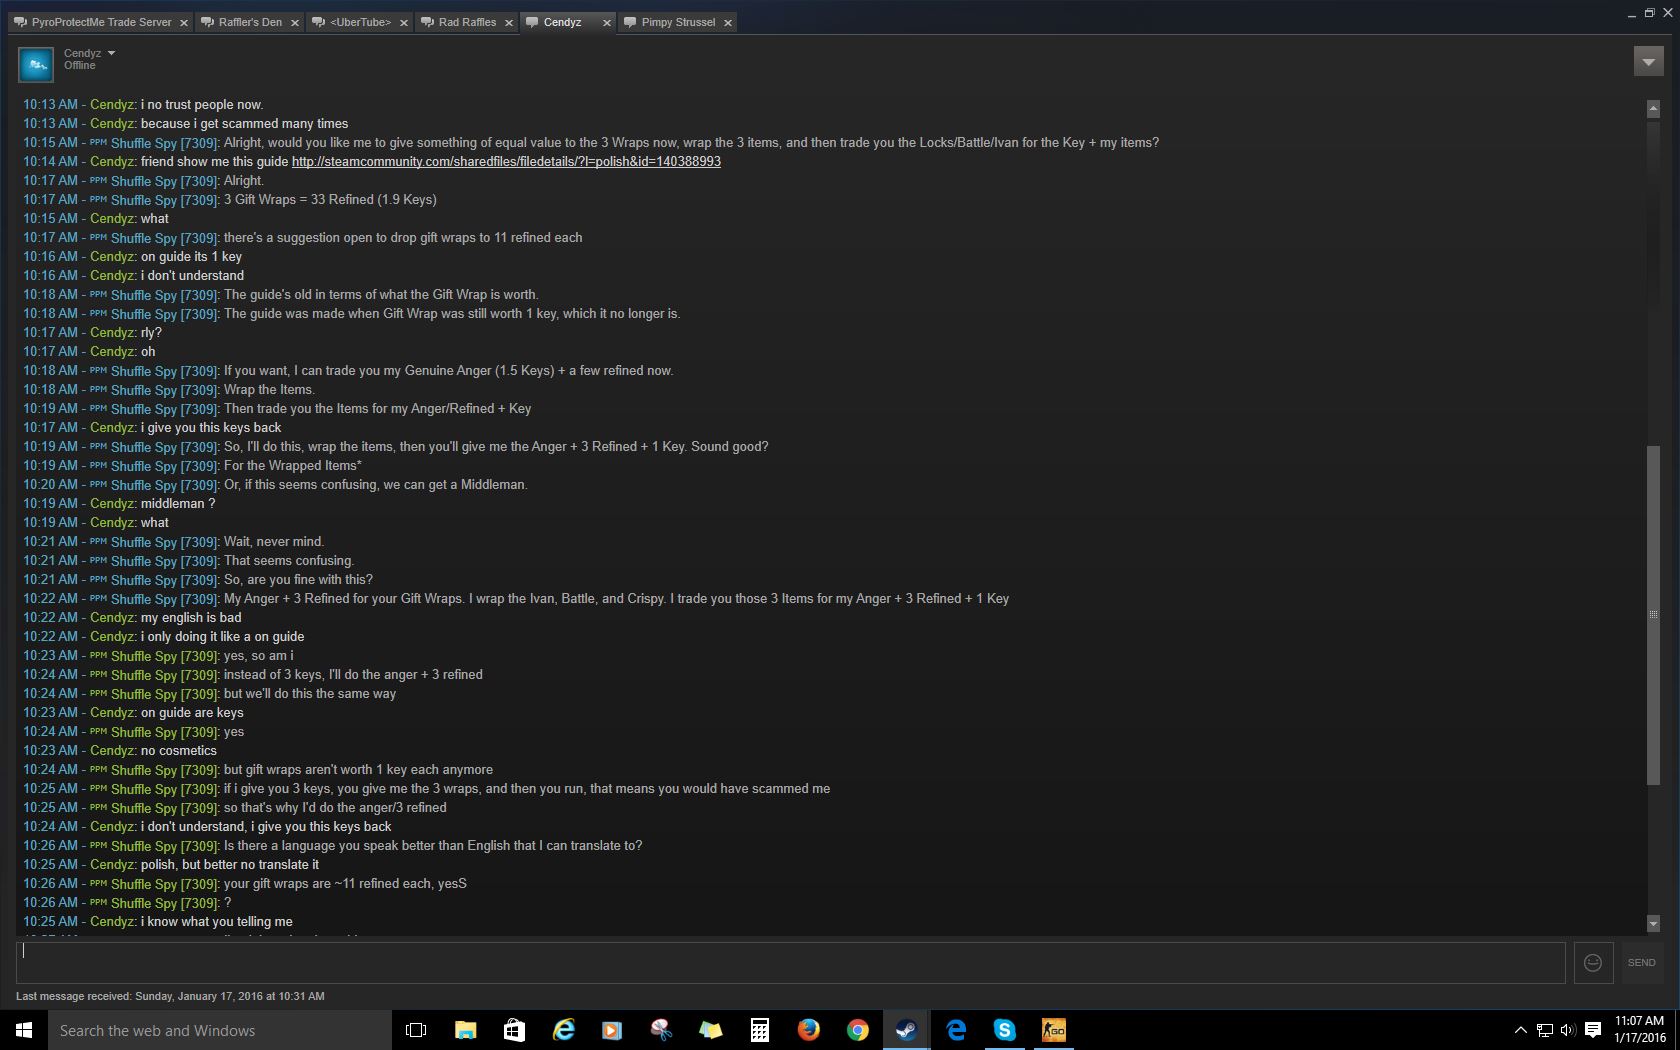
Task: Show hidden system tray icons chevron
Action: pos(1520,1030)
